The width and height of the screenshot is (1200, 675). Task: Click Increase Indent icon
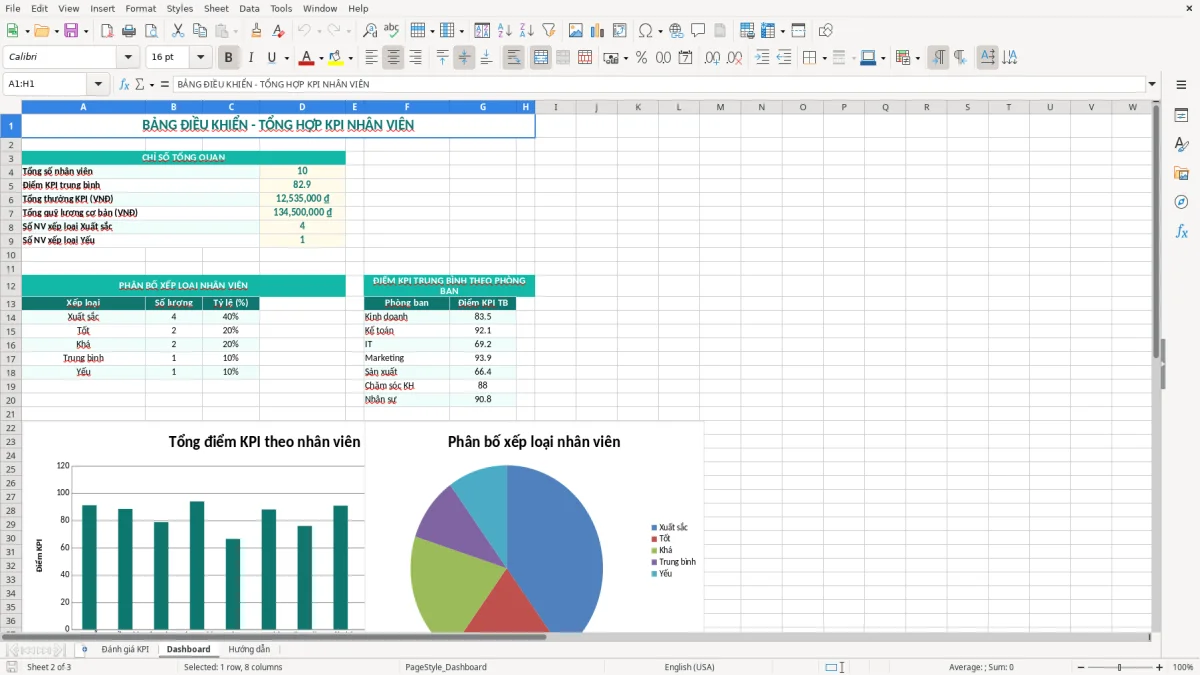[x=762, y=58]
